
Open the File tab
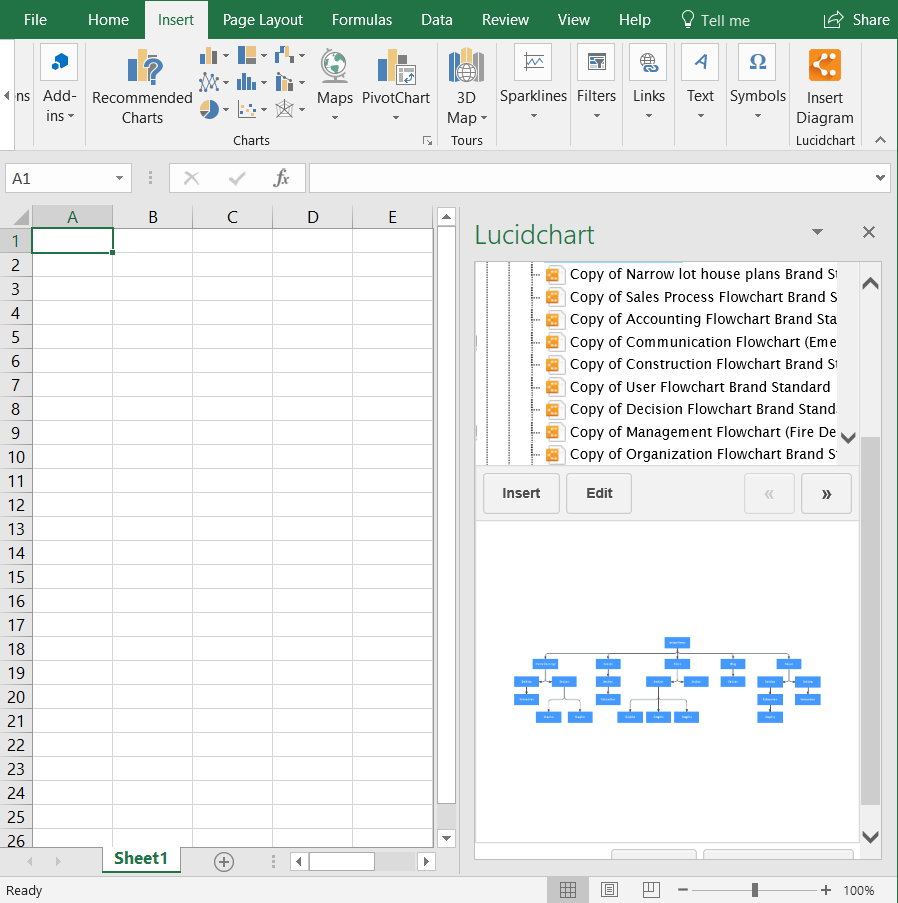click(35, 20)
